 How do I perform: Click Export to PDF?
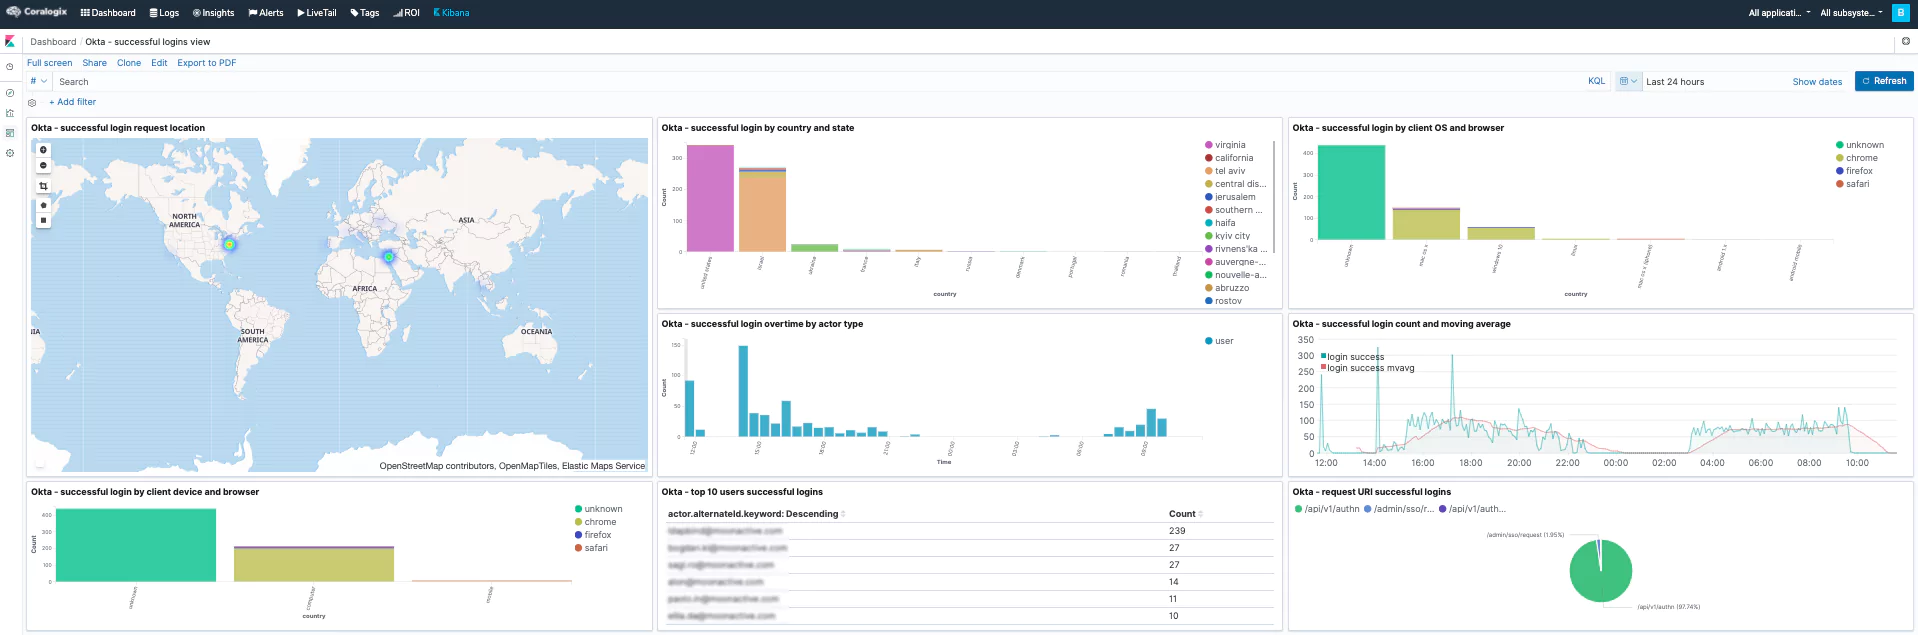[x=207, y=63]
